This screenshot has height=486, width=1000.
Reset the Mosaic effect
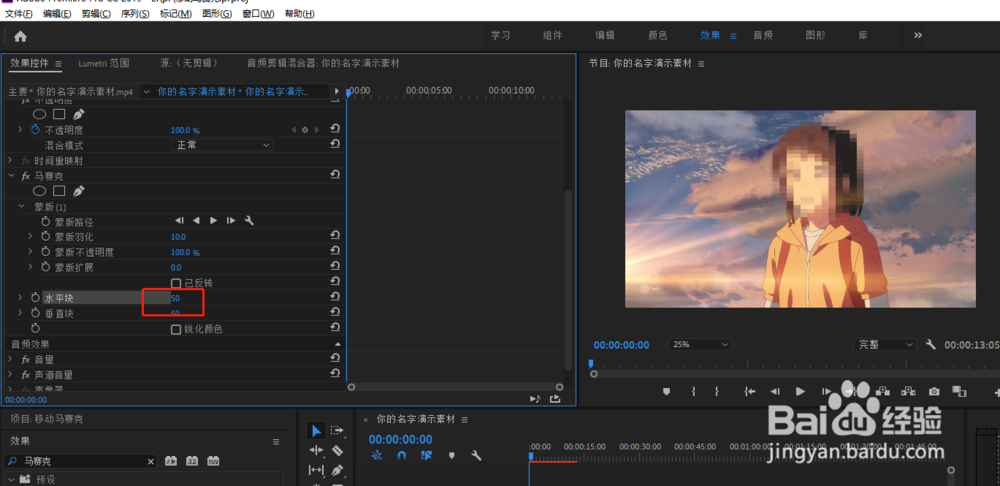coord(335,175)
